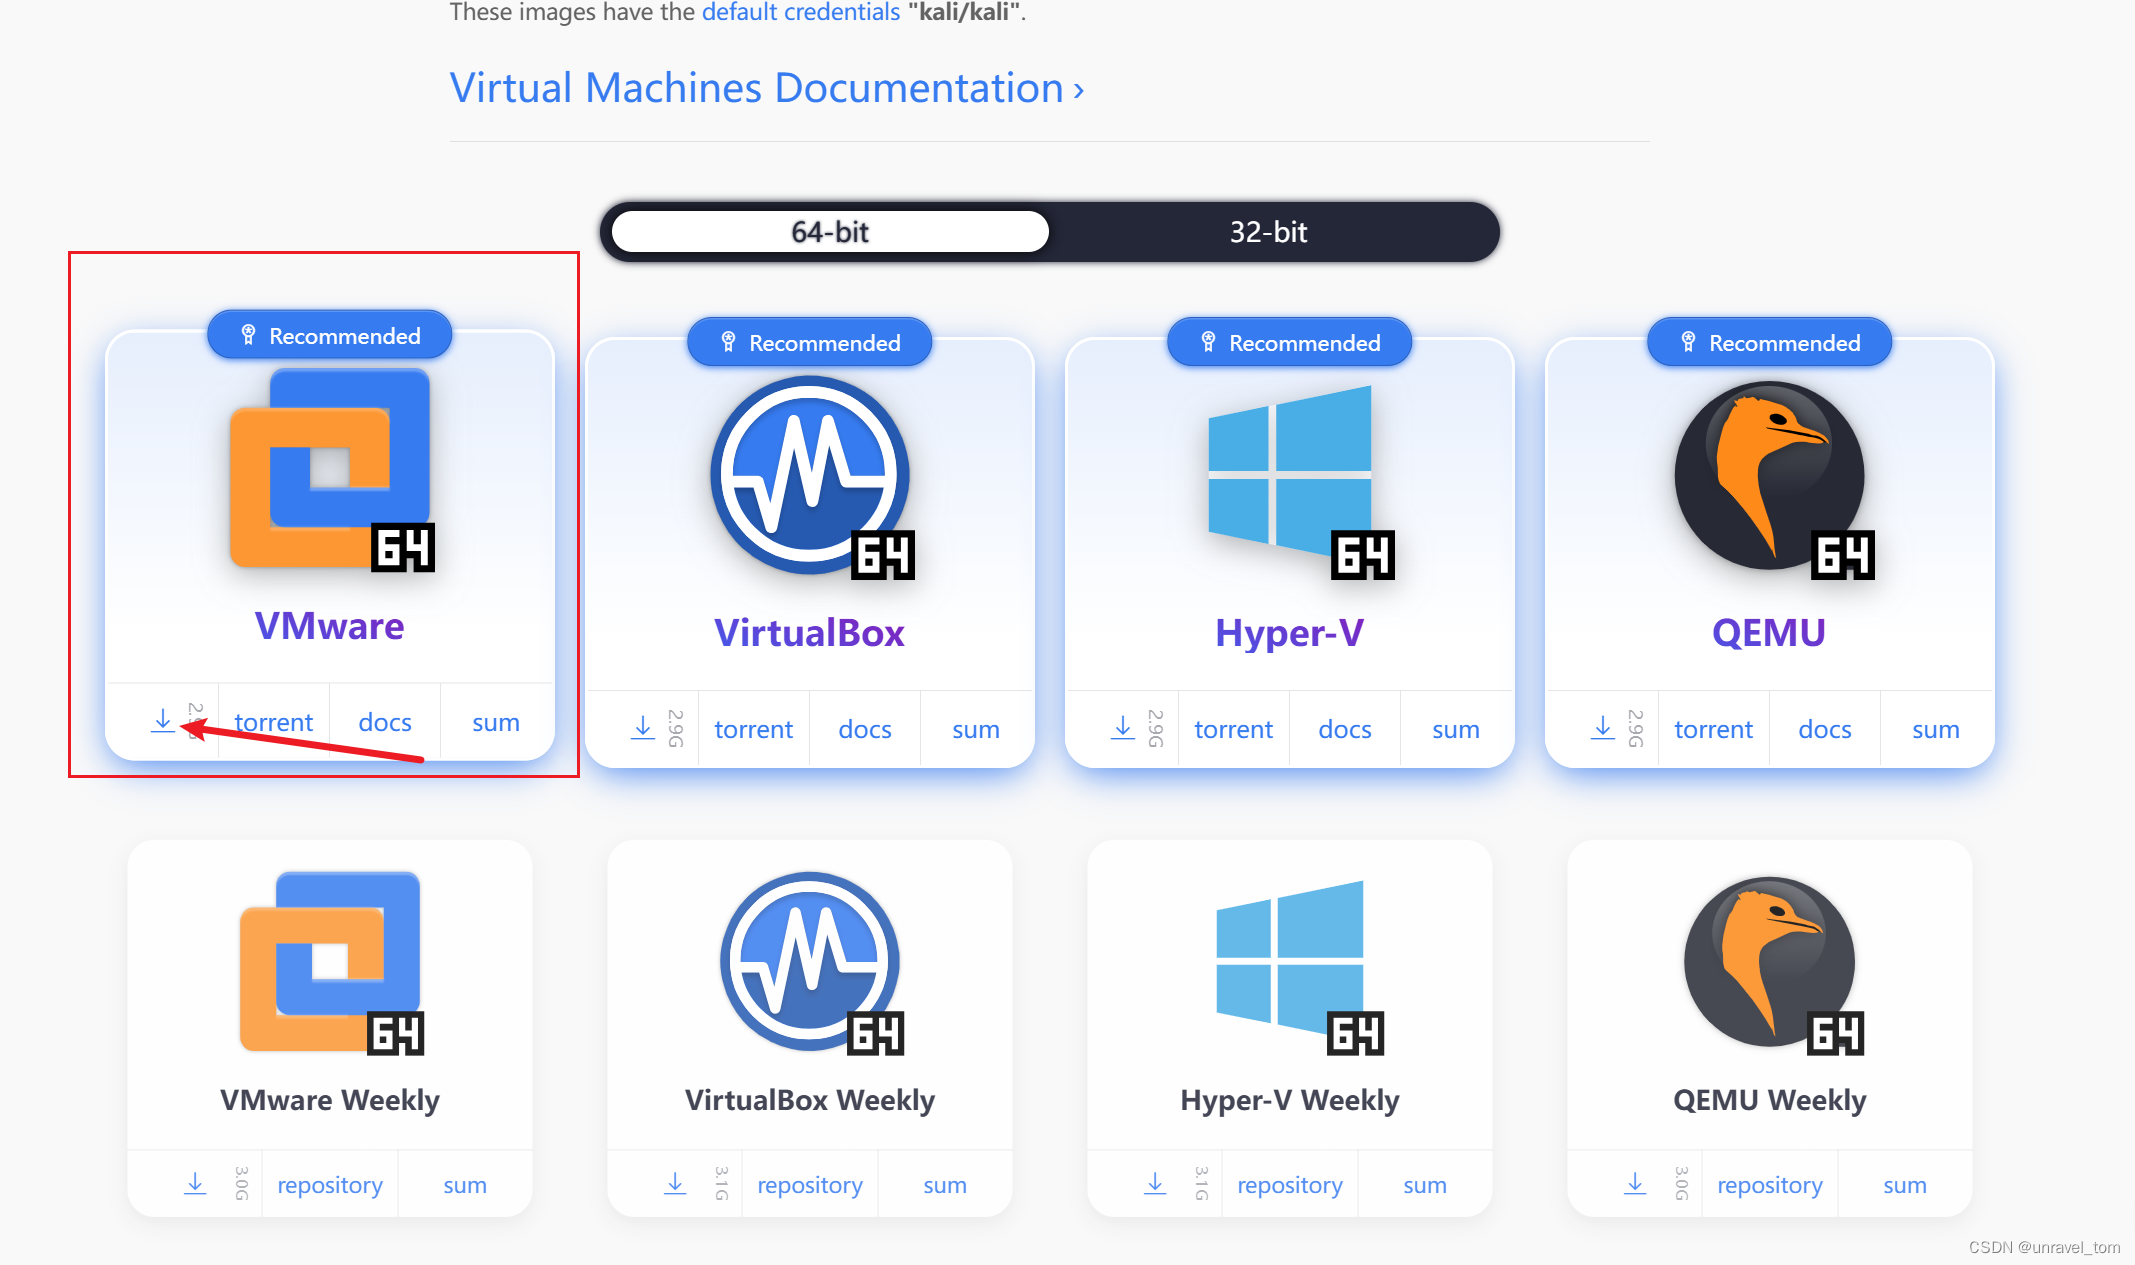
Task: Download the Hyper-V 64-bit image
Action: (x=1123, y=728)
